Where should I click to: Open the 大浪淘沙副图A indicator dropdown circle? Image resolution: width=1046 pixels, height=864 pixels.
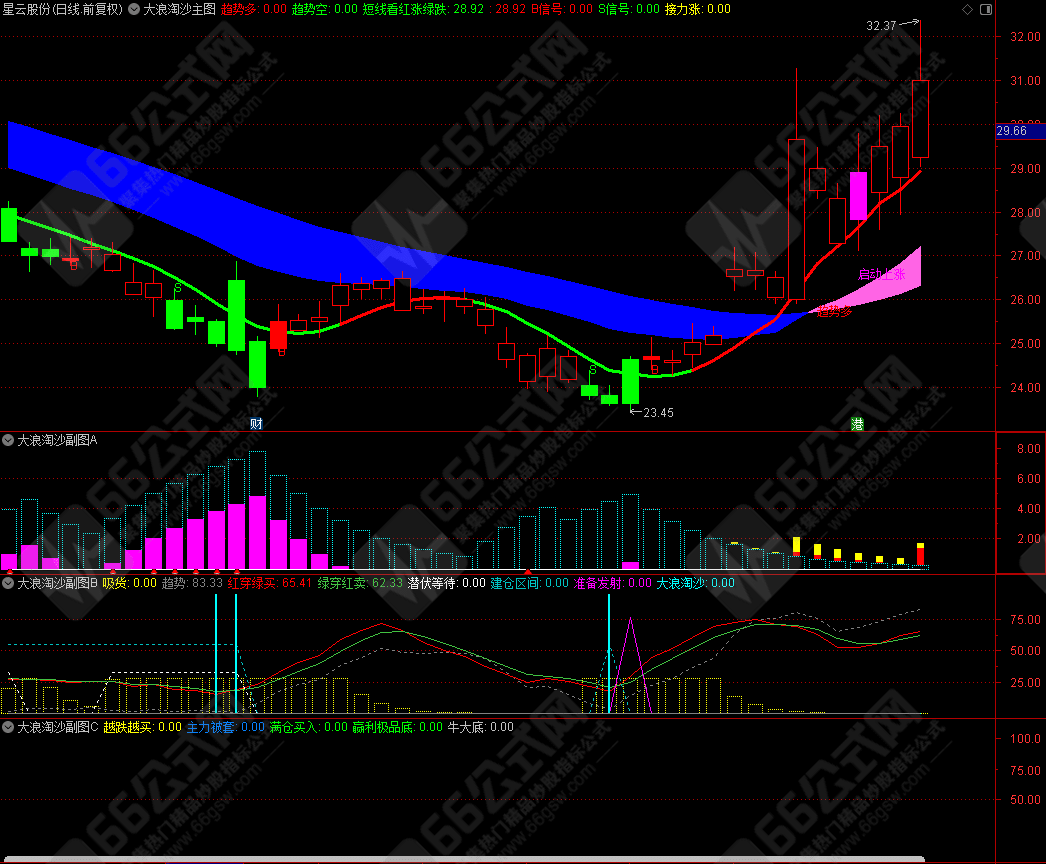[x=8, y=440]
